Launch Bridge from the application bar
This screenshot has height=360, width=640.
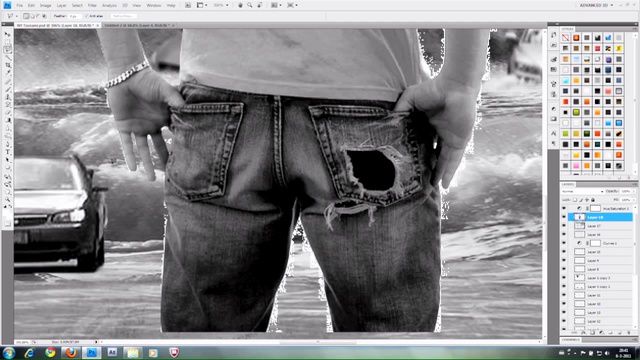pyautogui.click(x=188, y=5)
